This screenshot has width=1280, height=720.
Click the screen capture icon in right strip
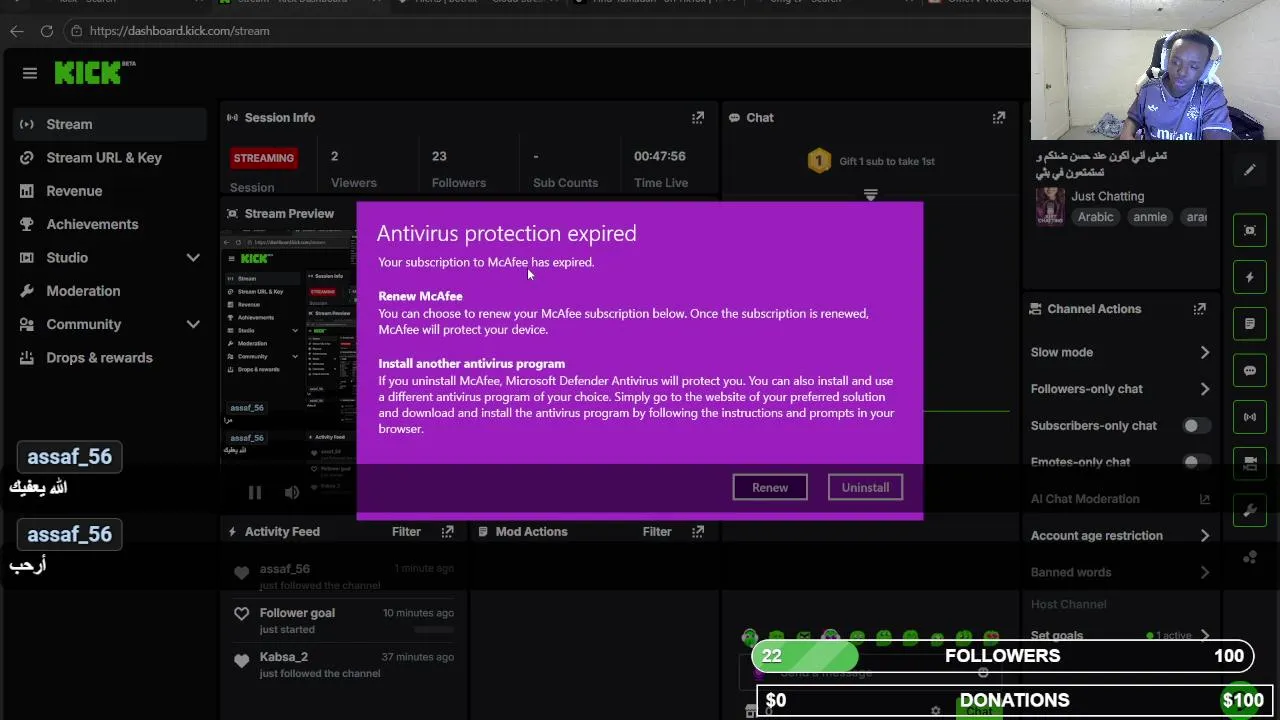pyautogui.click(x=1250, y=231)
